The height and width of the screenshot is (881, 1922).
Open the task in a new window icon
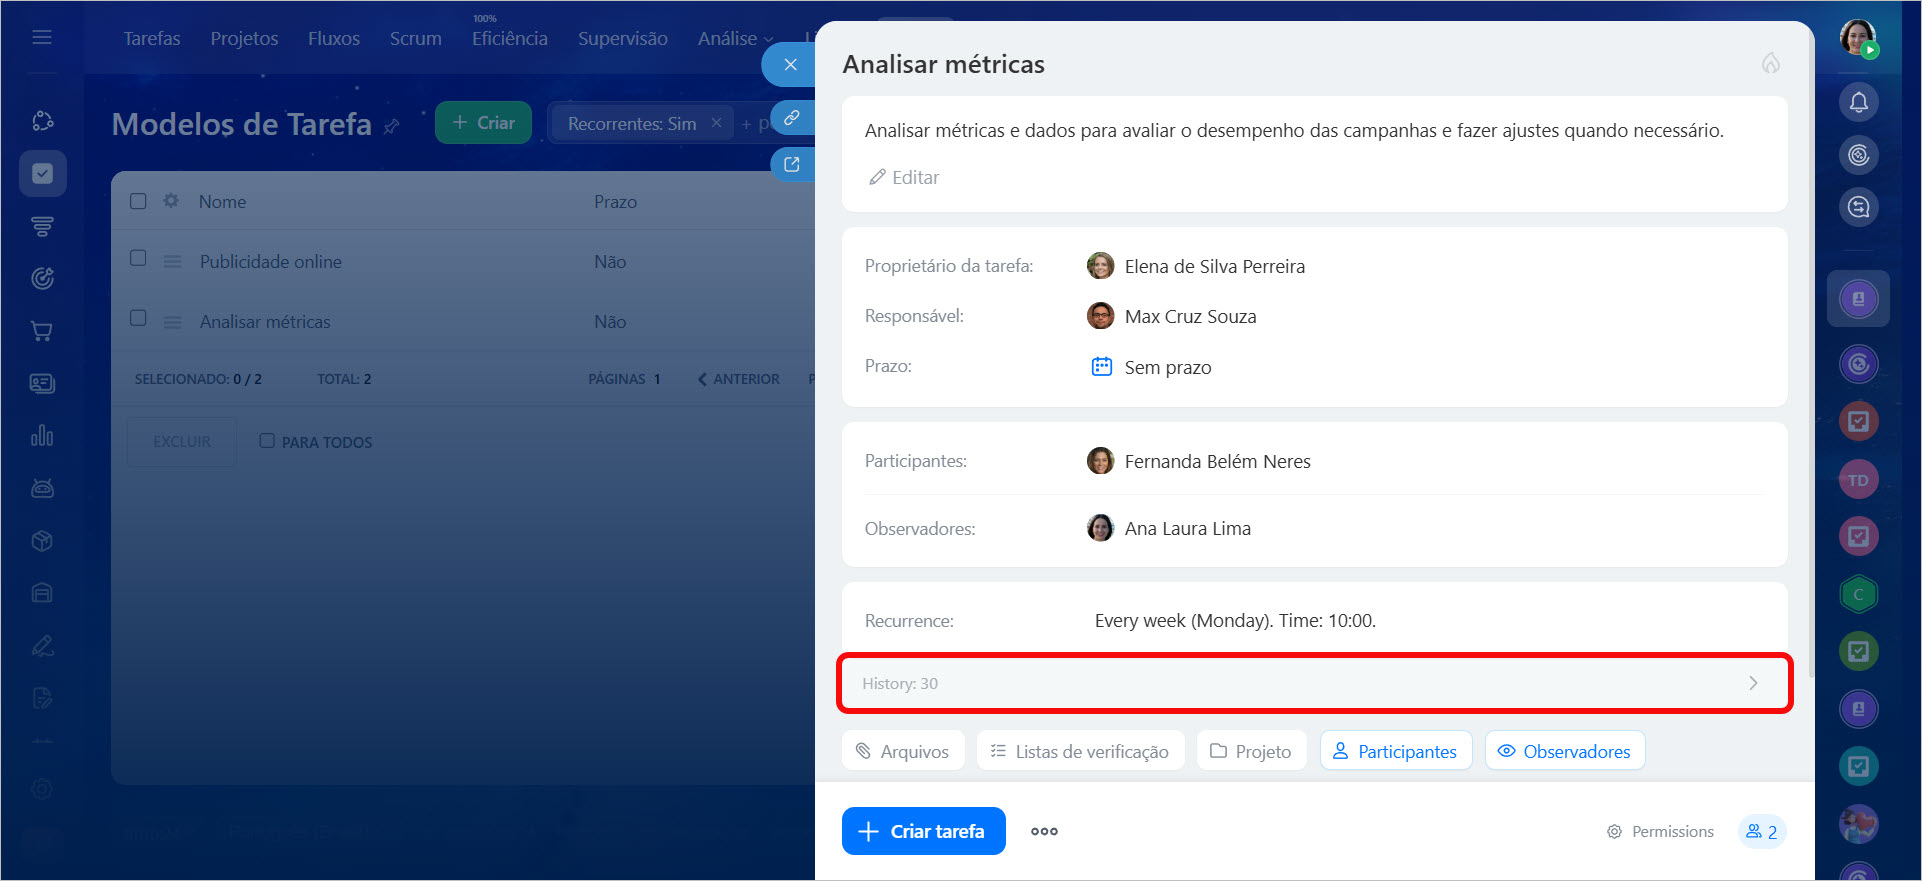point(792,165)
